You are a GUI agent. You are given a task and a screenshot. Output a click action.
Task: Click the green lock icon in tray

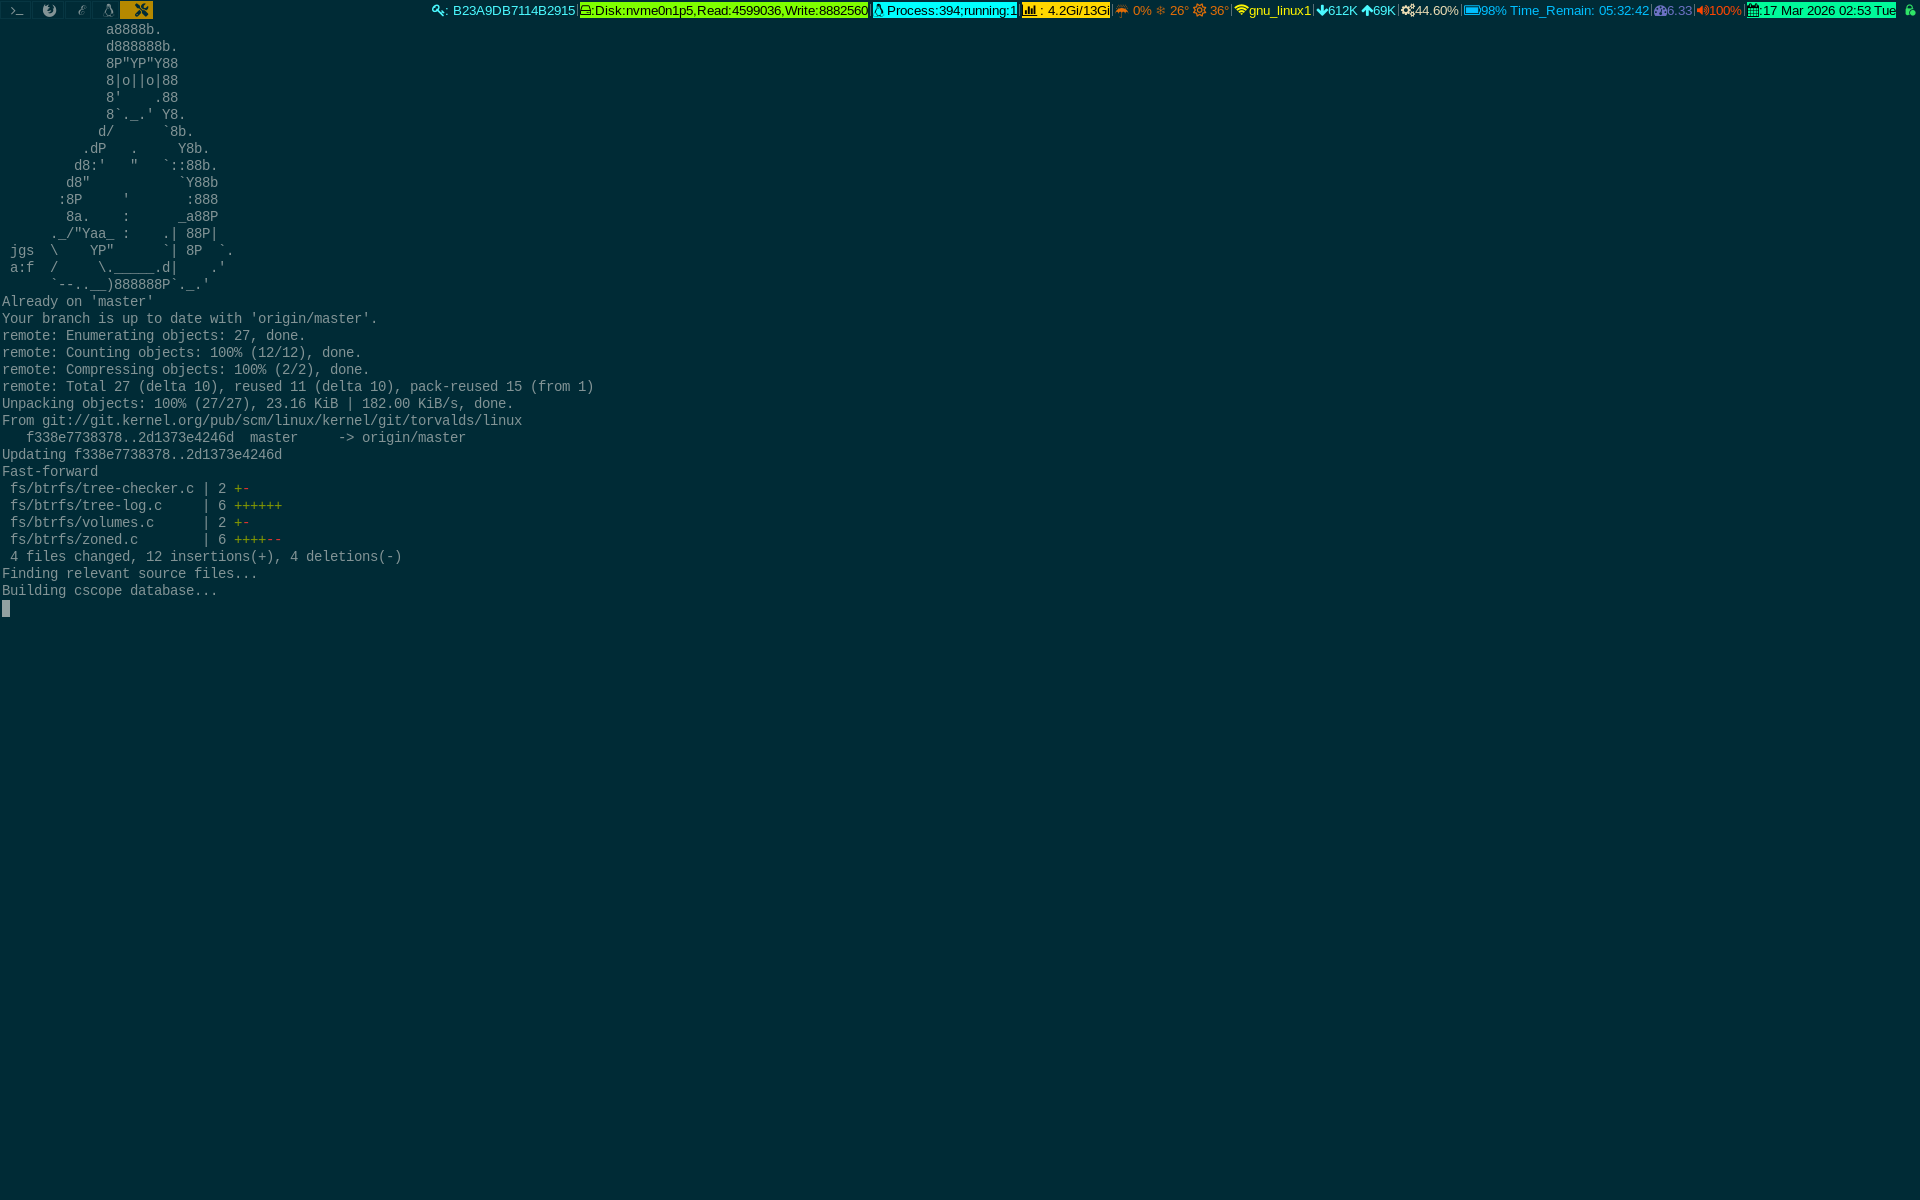tap(1909, 10)
